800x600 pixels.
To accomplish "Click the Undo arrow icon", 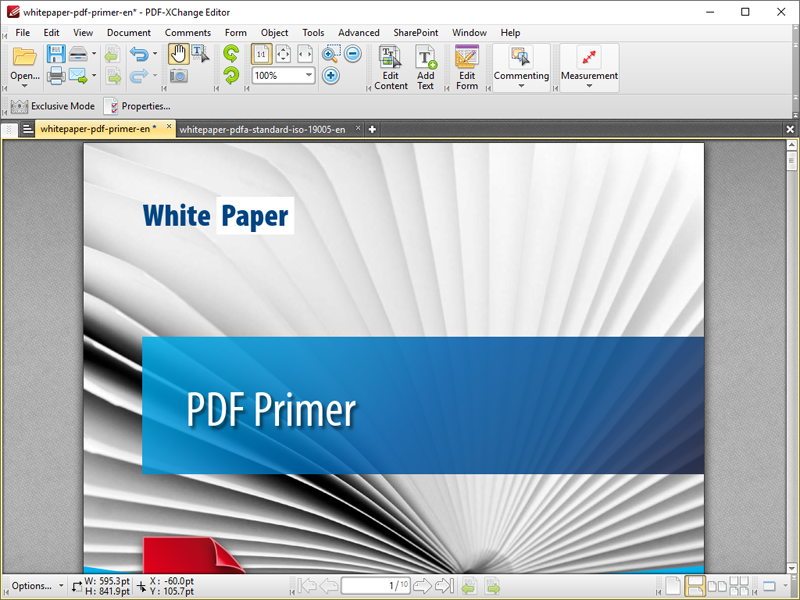I will [139, 54].
